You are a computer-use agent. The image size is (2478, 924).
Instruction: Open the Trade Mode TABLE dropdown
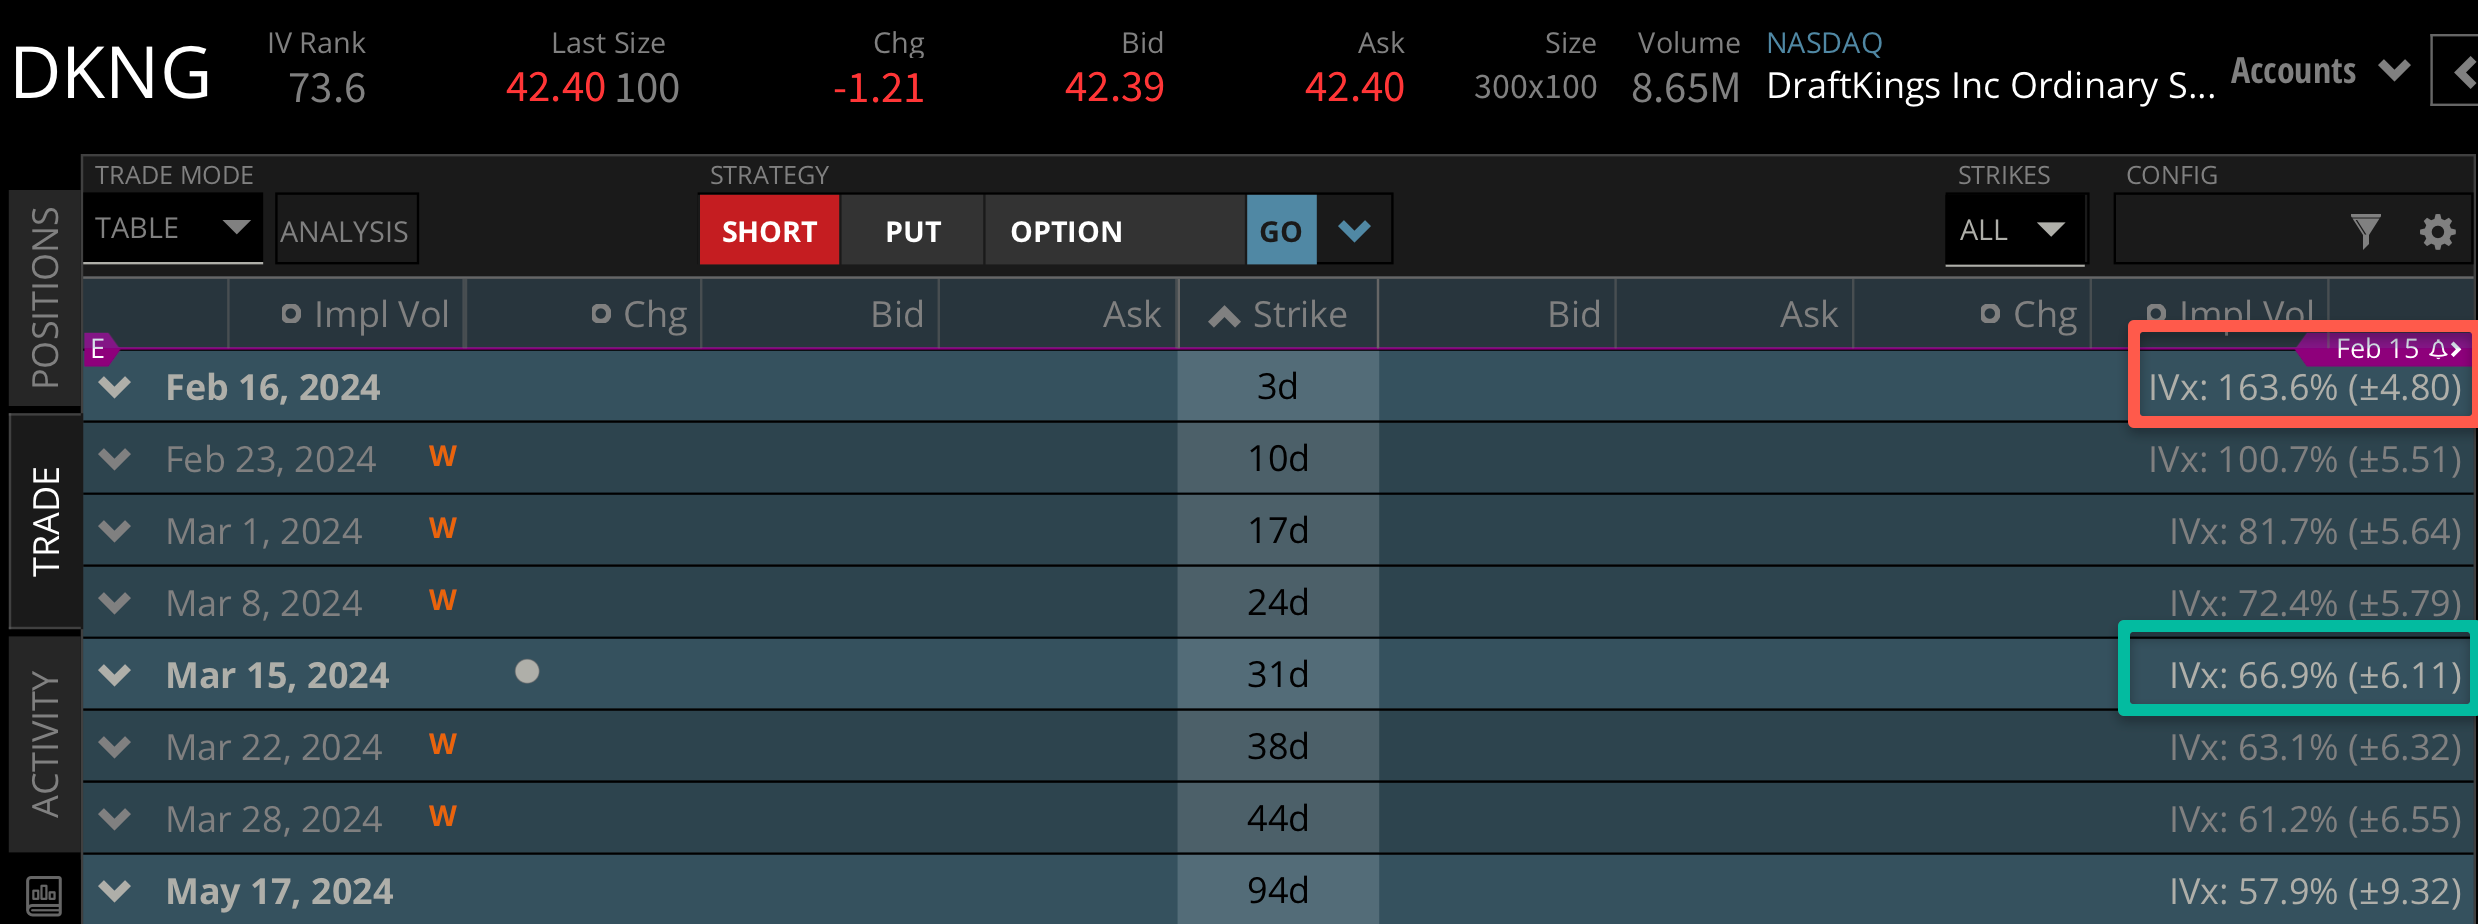pyautogui.click(x=172, y=228)
